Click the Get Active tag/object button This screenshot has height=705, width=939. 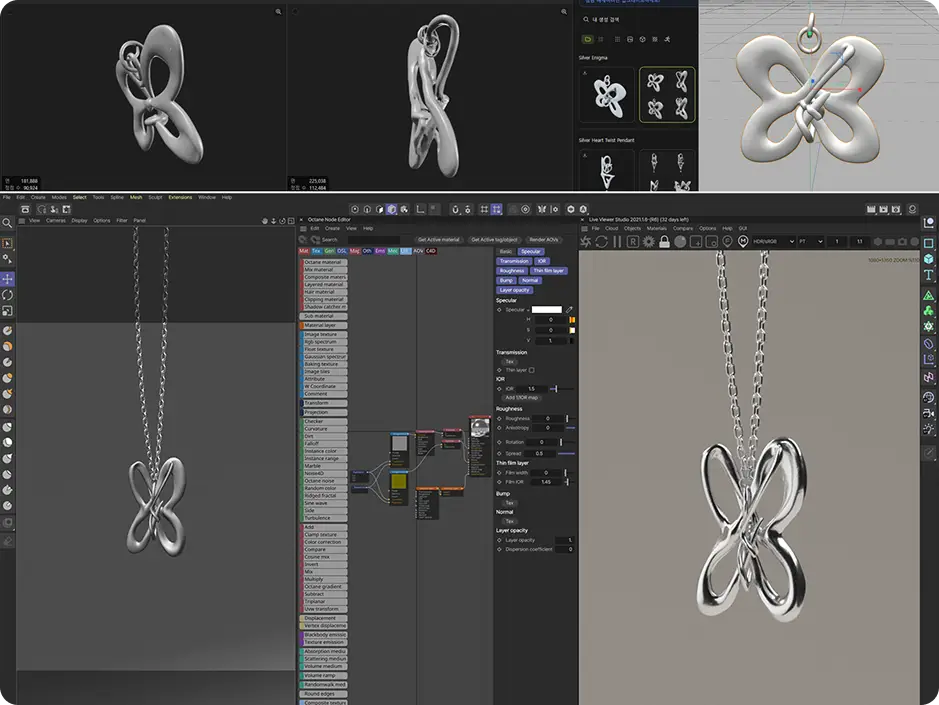(494, 240)
